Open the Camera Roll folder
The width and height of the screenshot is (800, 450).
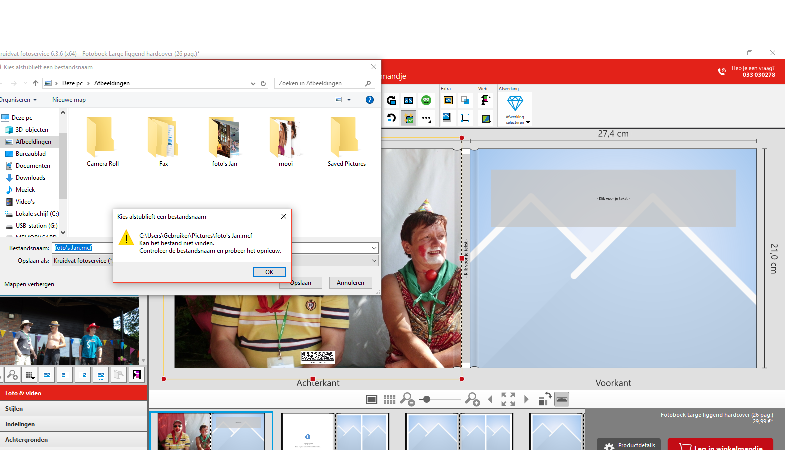coord(100,140)
